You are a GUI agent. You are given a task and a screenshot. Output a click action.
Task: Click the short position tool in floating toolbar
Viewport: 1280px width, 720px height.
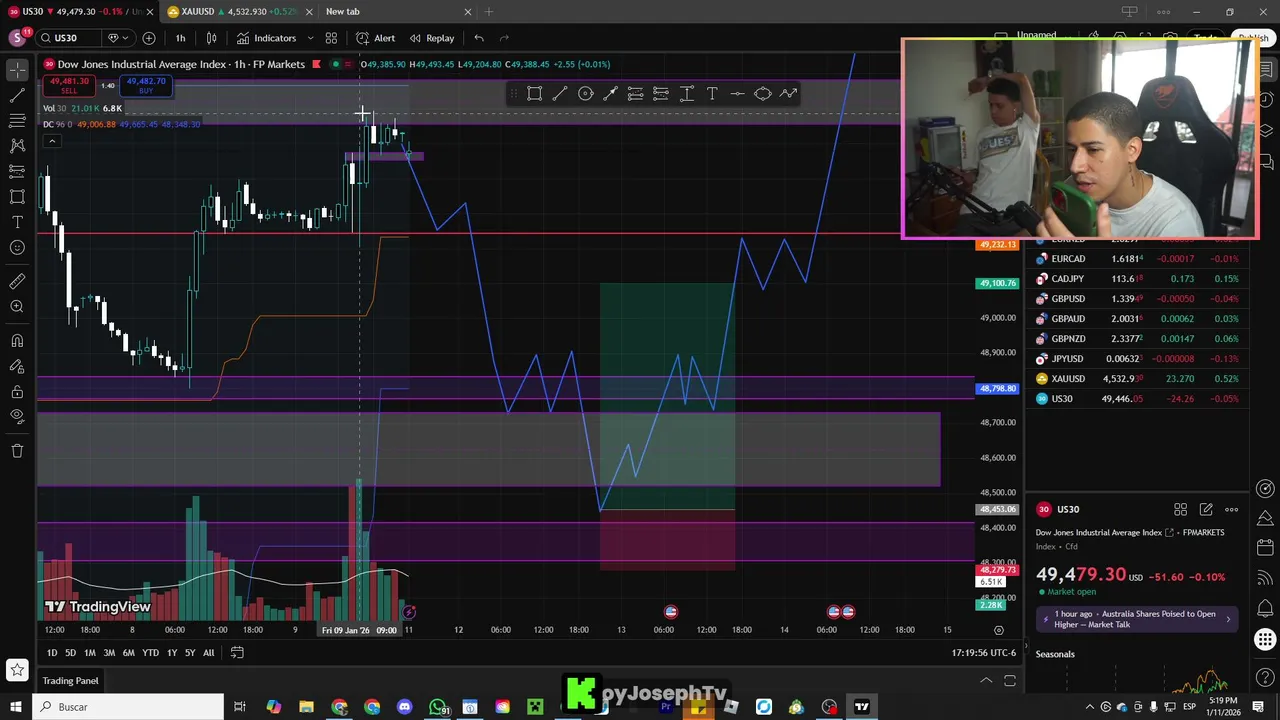tap(661, 94)
